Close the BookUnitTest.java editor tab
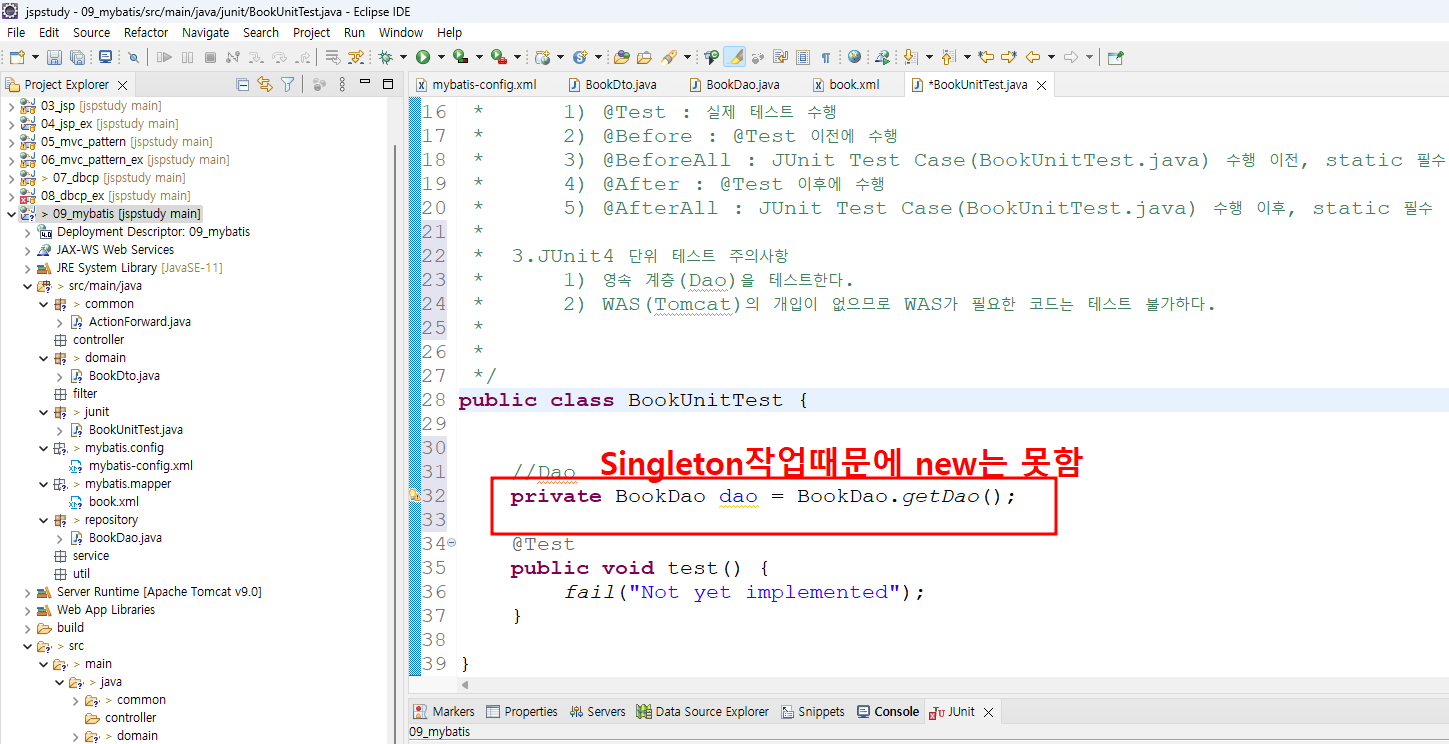 point(1040,85)
